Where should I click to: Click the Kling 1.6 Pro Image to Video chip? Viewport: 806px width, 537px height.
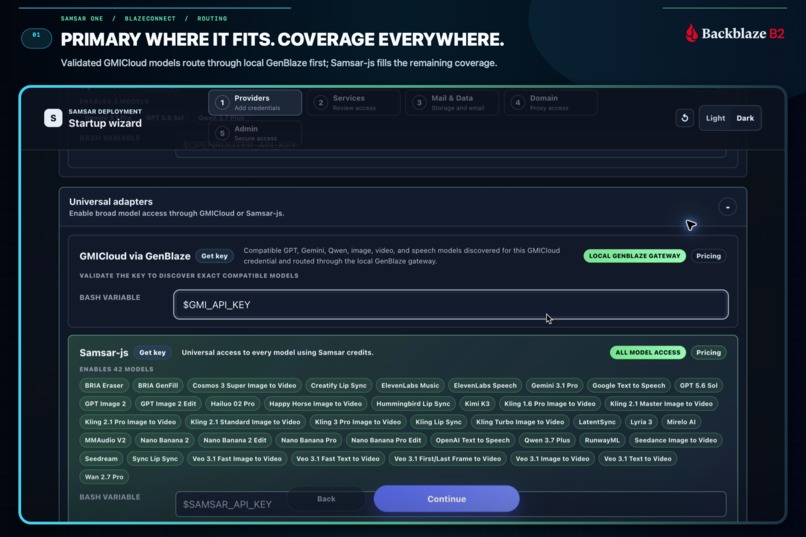coord(549,404)
